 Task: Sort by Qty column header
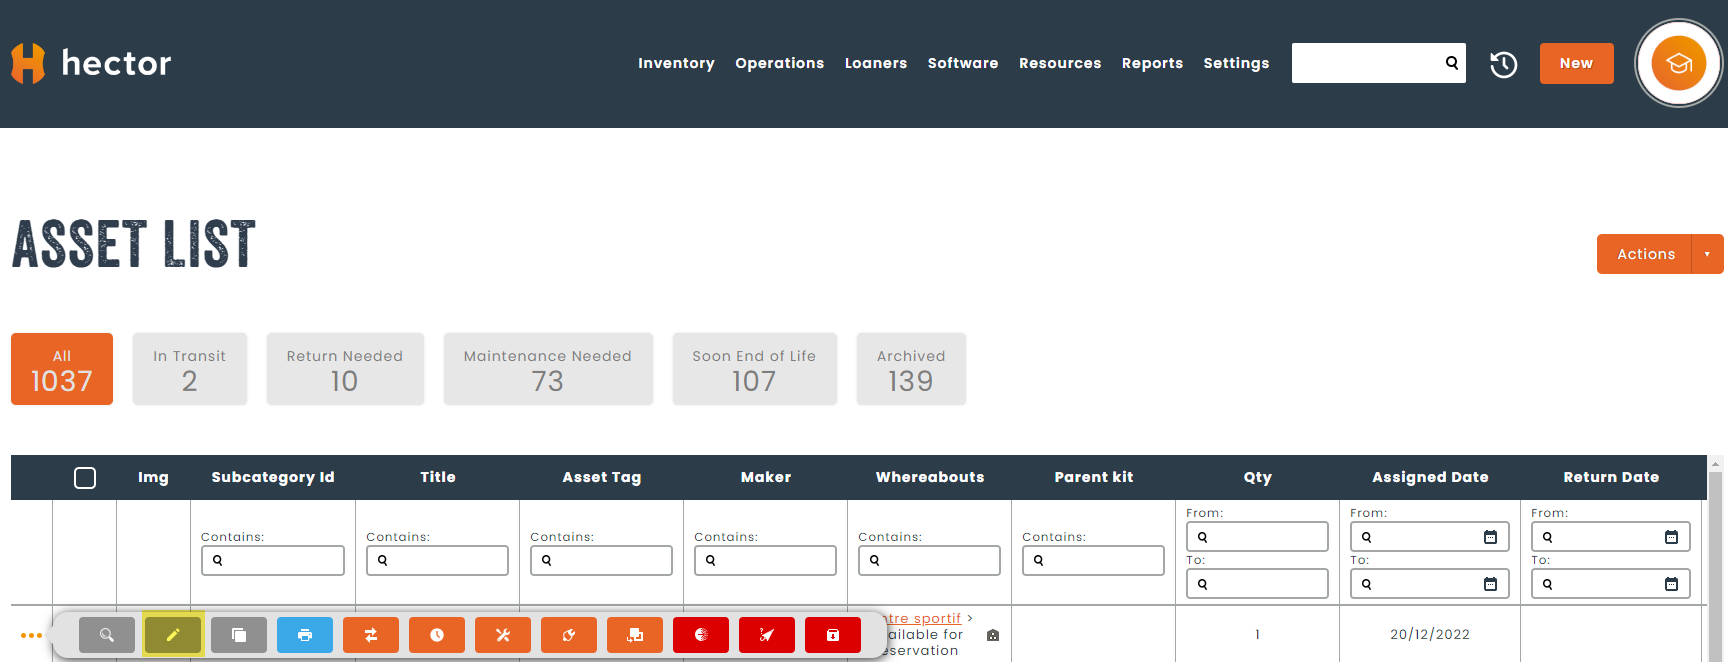click(1258, 477)
